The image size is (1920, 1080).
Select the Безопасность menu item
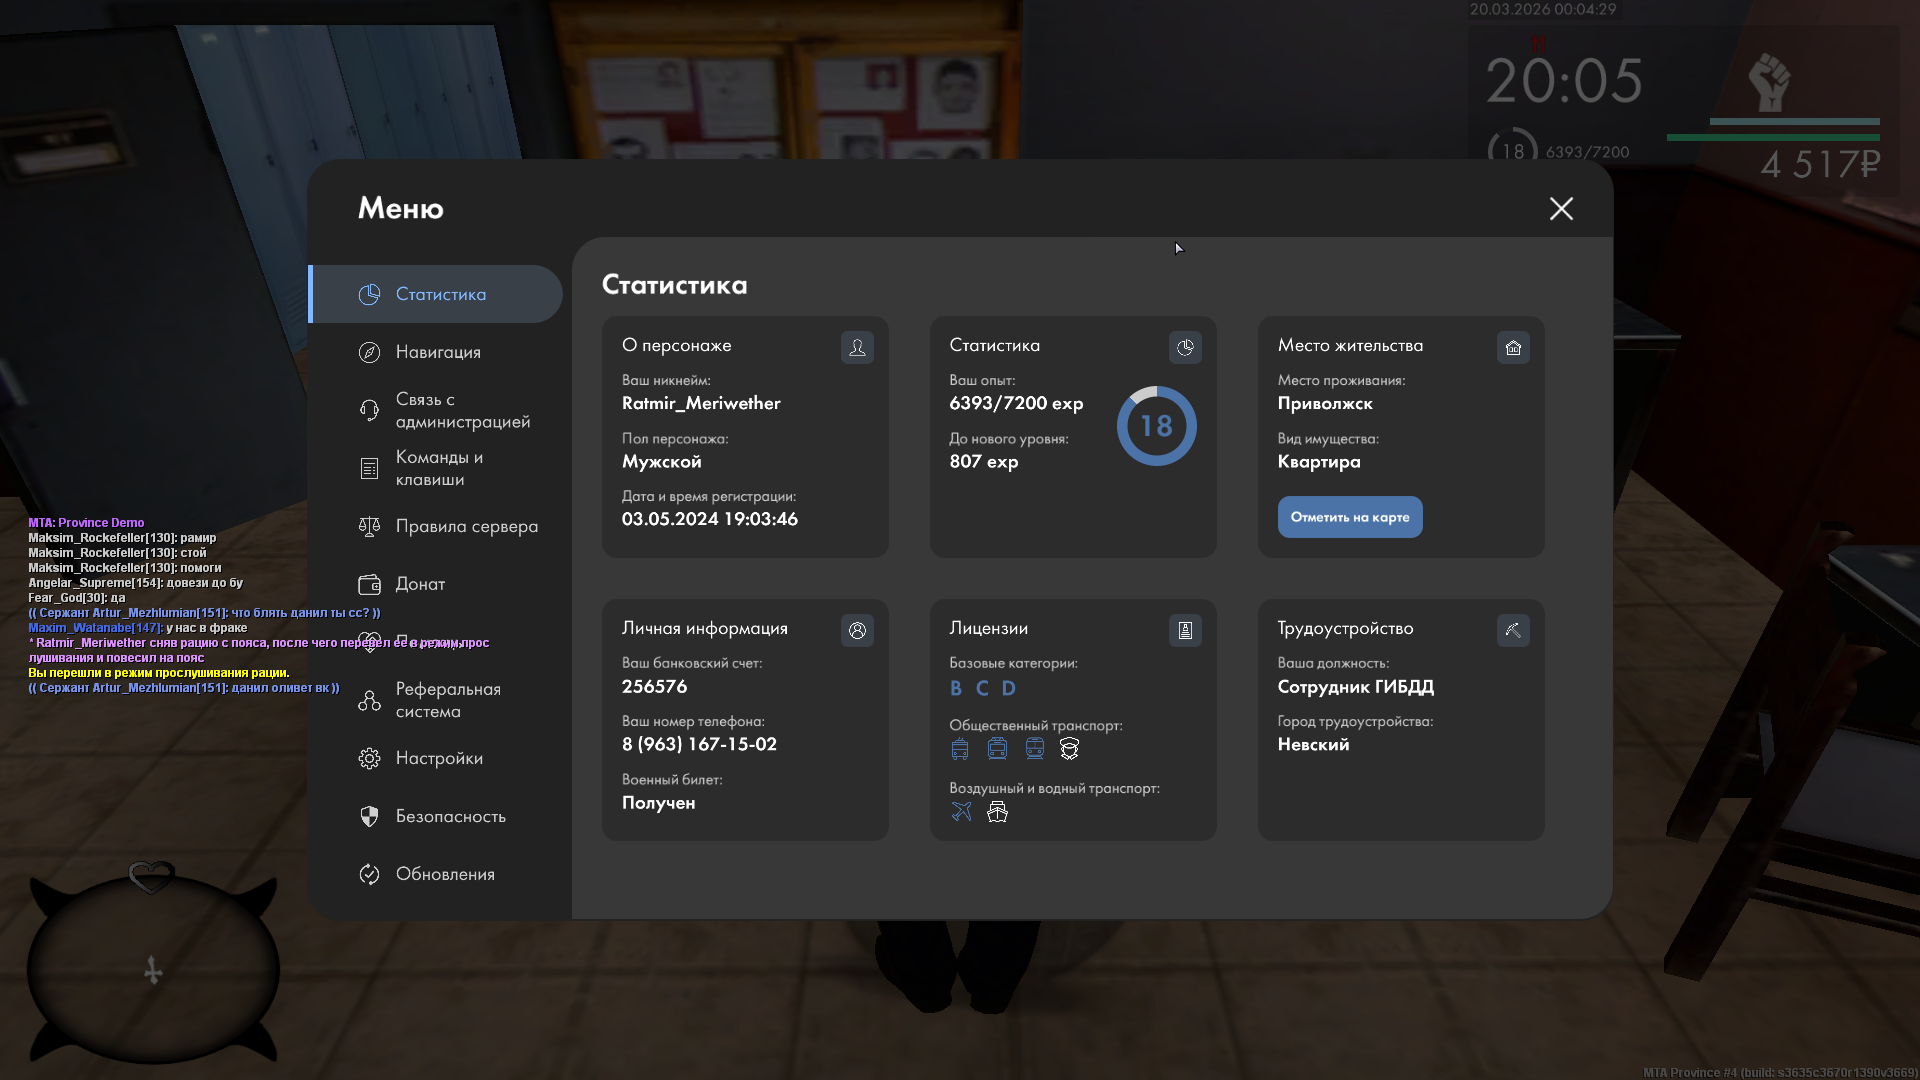pyautogui.click(x=450, y=816)
